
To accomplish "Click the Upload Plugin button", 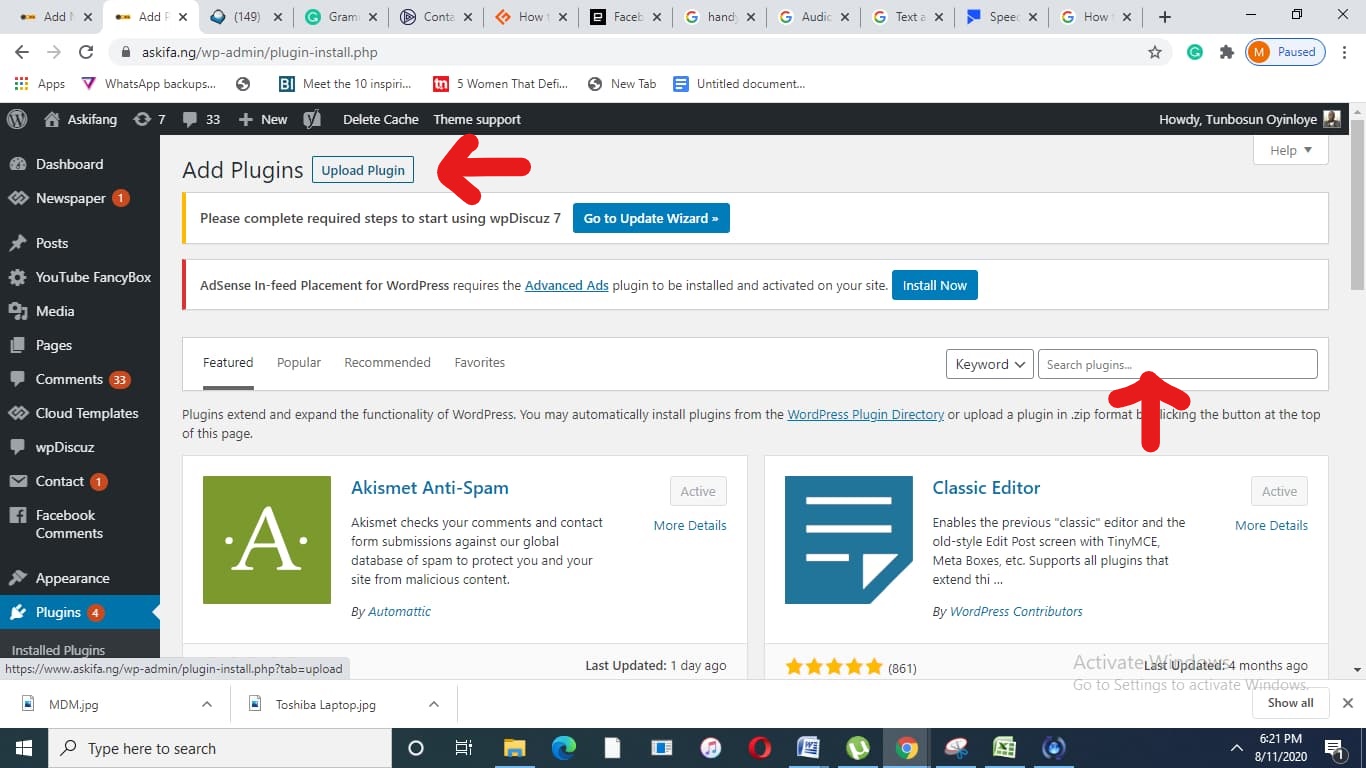I will pos(363,170).
